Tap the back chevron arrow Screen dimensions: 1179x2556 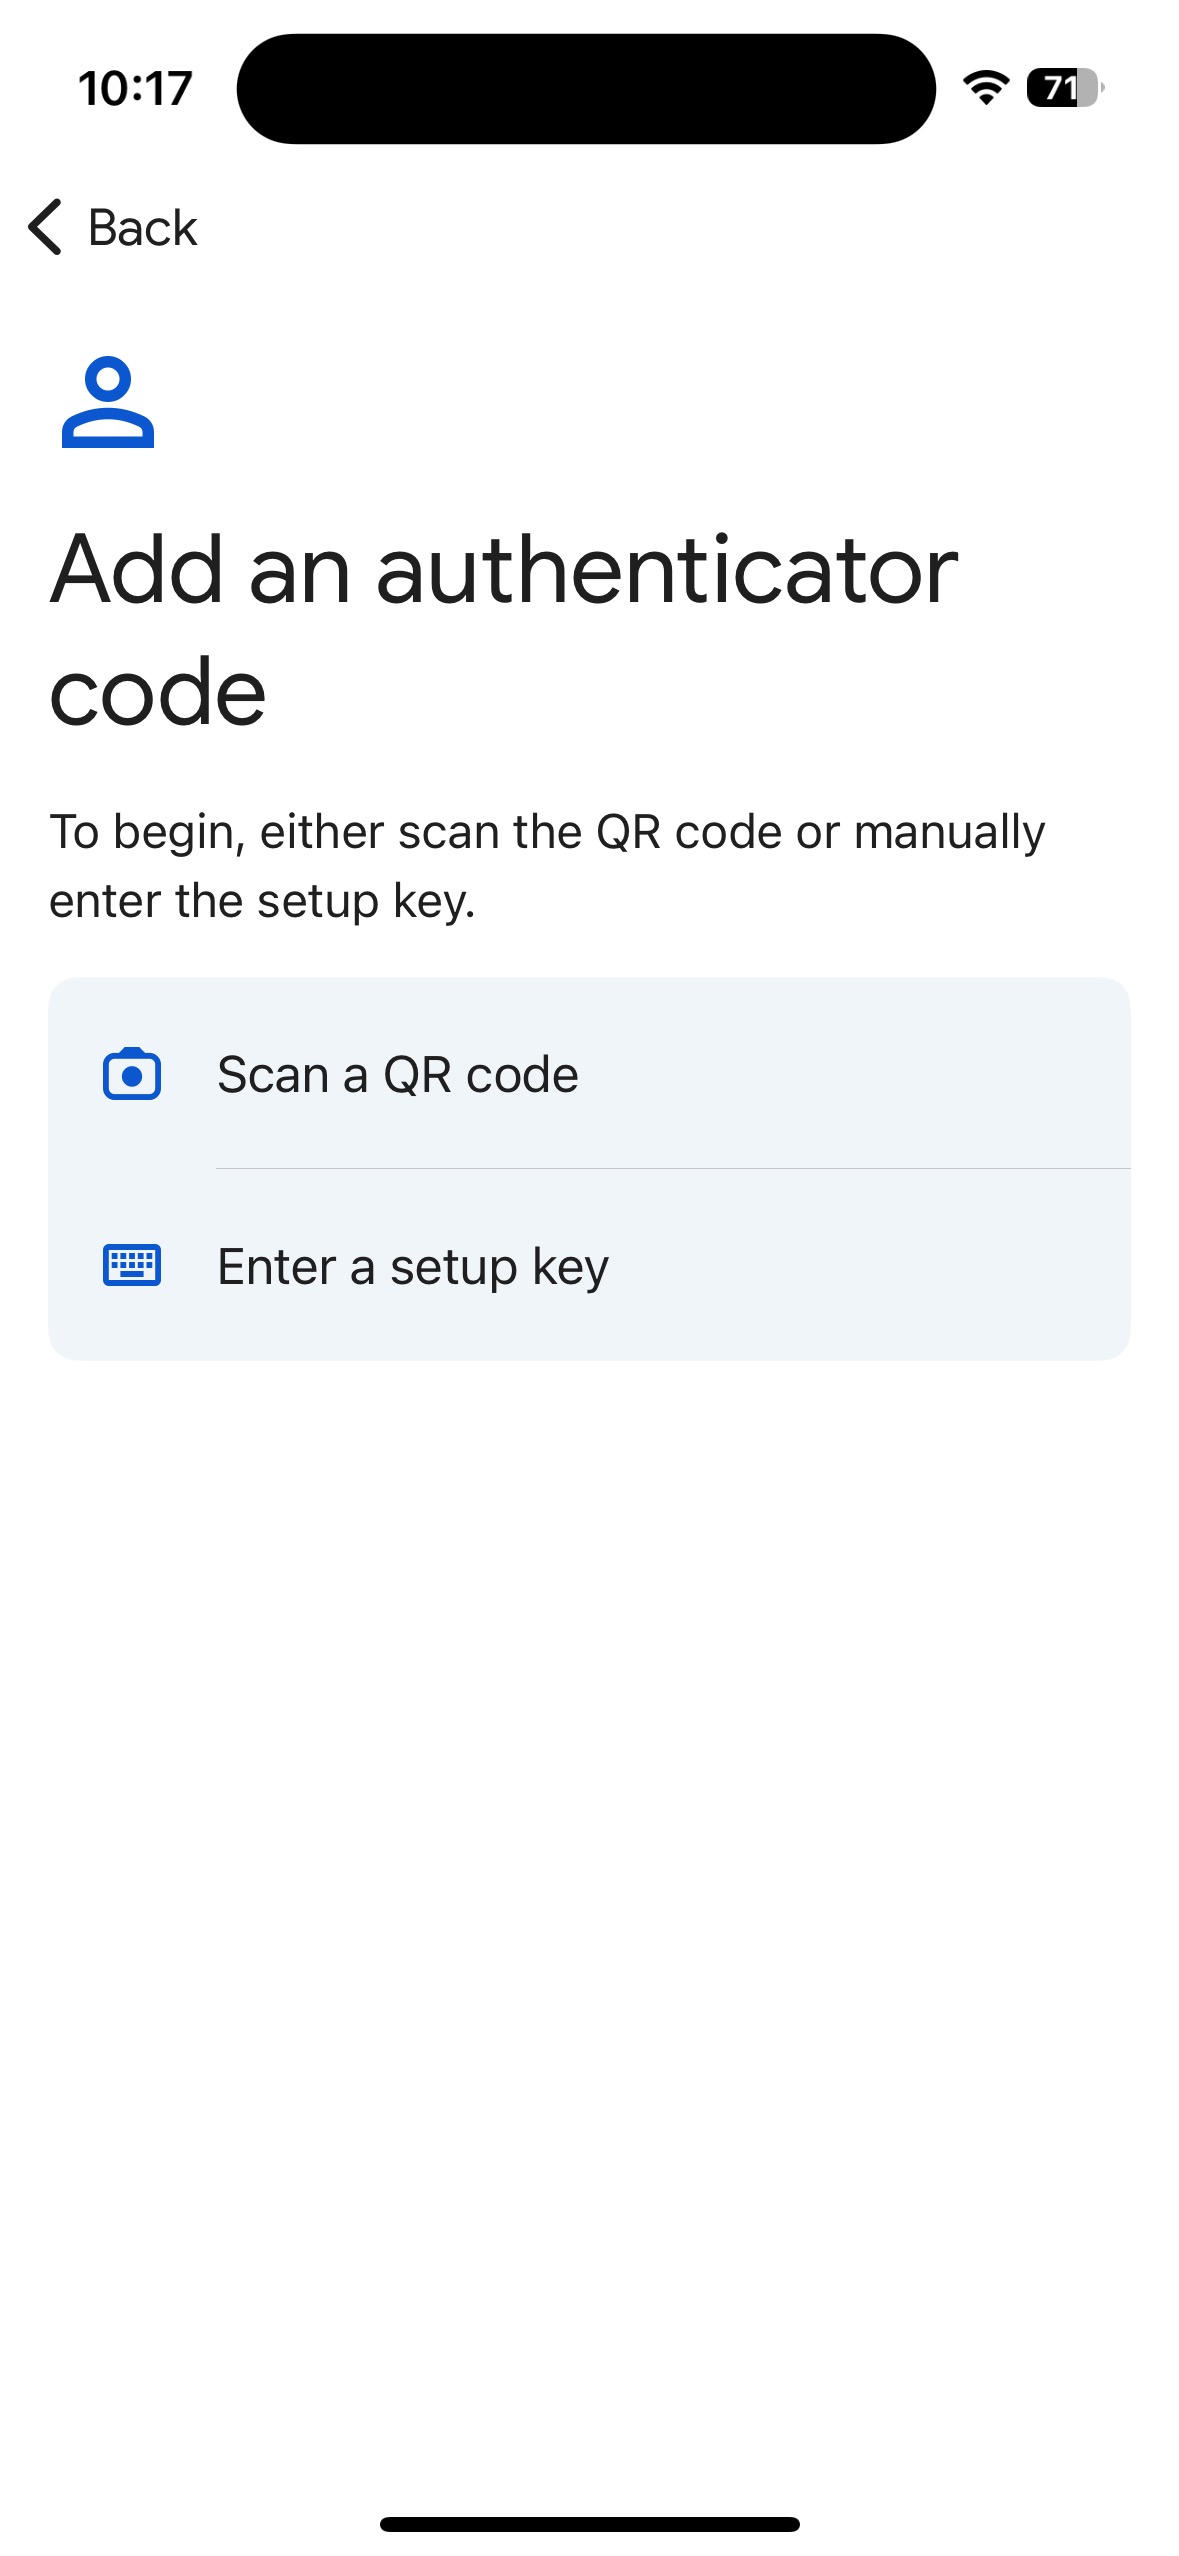46,227
